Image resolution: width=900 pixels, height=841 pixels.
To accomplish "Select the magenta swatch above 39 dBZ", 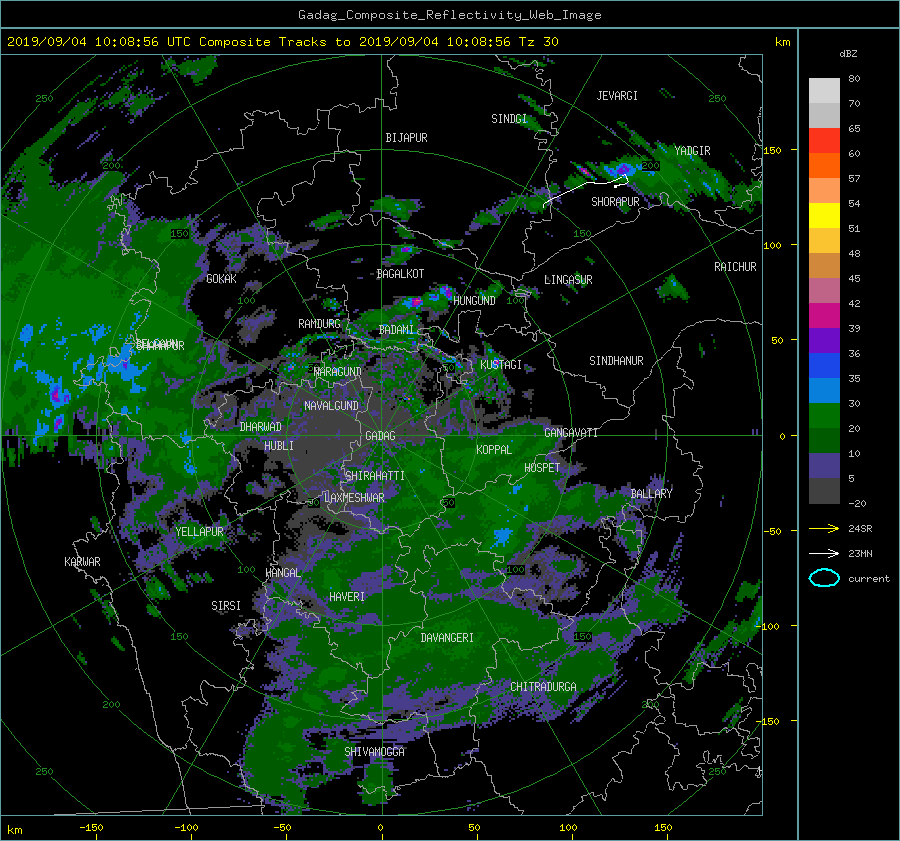I will 824,315.
